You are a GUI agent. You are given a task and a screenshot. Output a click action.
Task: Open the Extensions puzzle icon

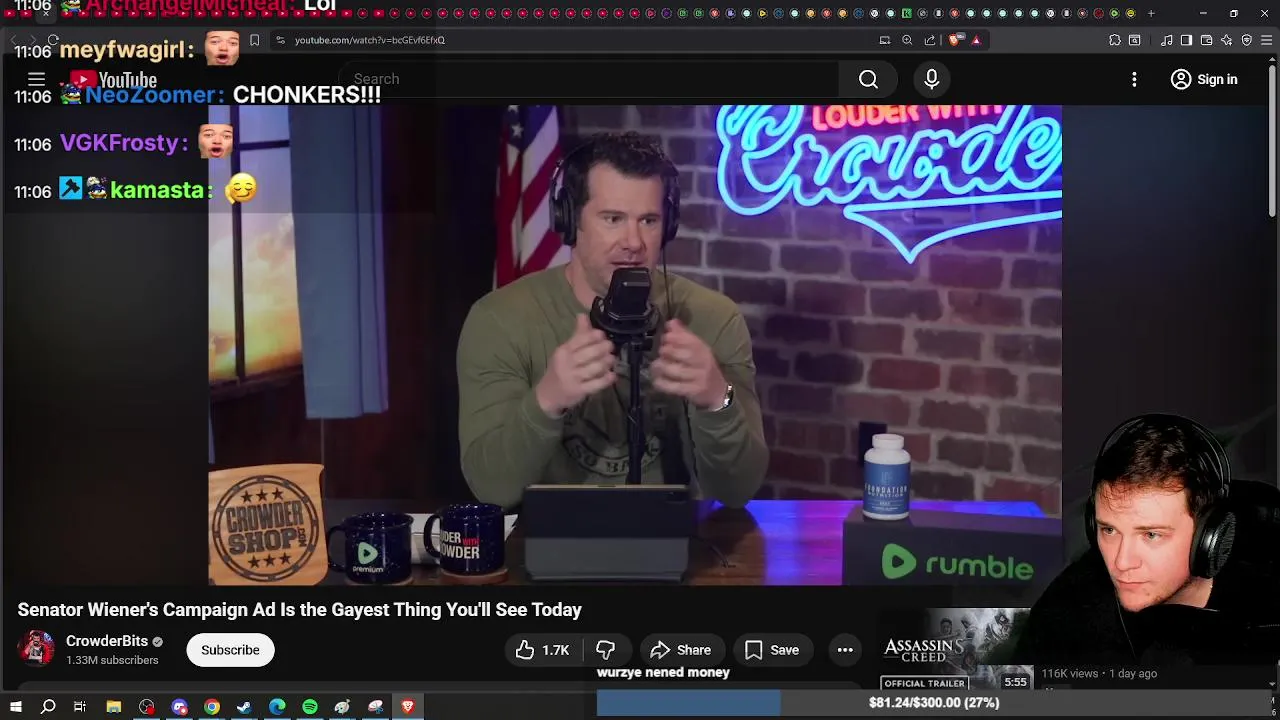coord(1115,40)
